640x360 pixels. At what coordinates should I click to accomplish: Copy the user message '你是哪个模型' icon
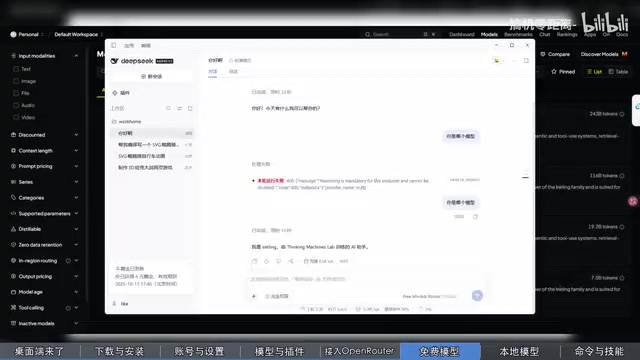(476, 217)
